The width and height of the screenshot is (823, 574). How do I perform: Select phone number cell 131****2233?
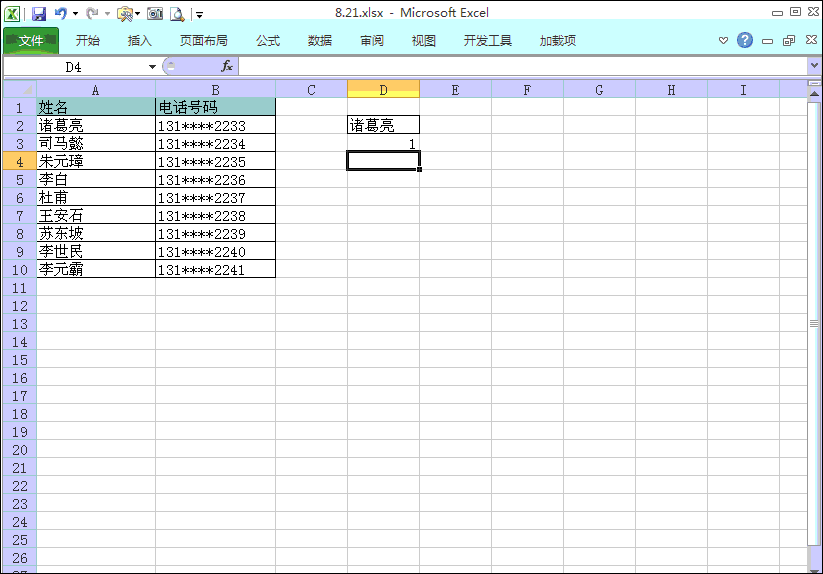(215, 125)
